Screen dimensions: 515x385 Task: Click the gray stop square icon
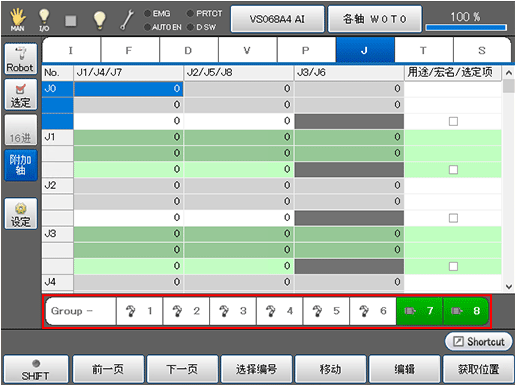coord(70,21)
